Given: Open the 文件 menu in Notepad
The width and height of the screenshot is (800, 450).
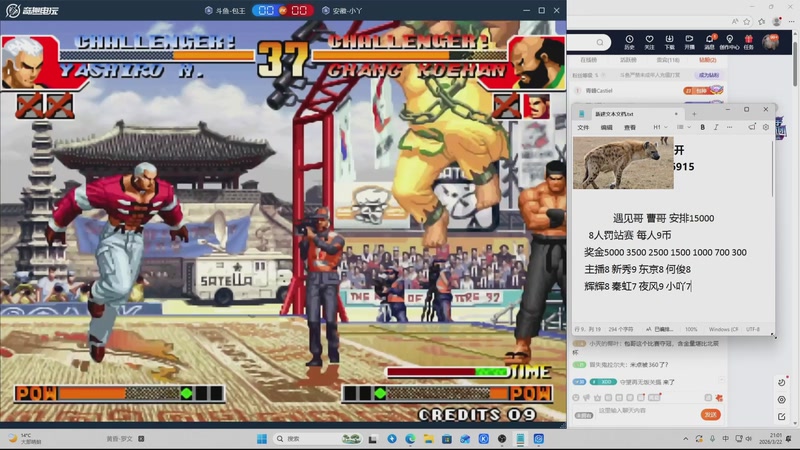Looking at the screenshot, I should click(583, 128).
